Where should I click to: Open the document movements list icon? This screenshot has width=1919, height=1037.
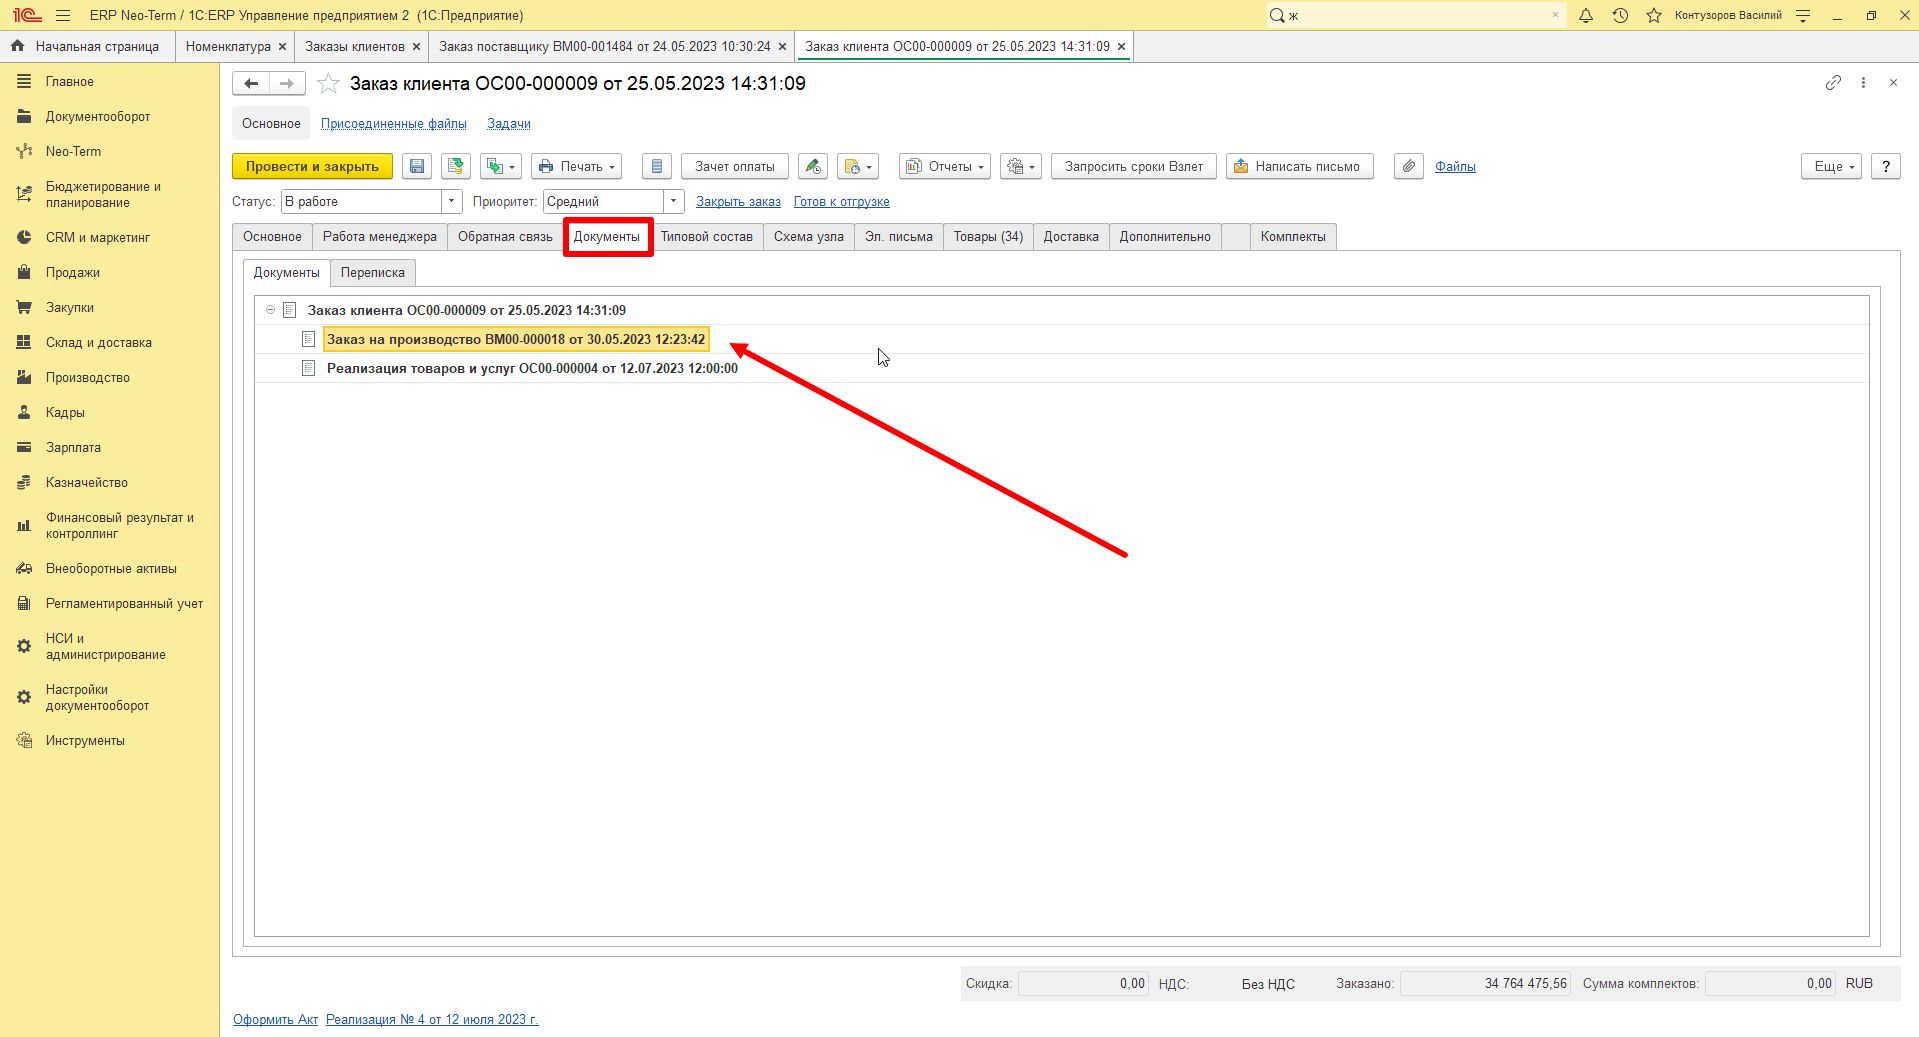[656, 166]
